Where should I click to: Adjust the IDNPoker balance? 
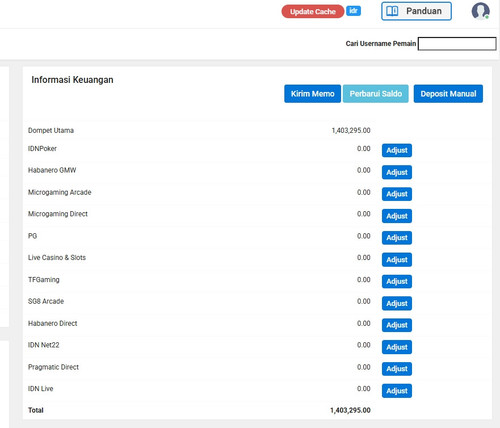[x=397, y=150]
